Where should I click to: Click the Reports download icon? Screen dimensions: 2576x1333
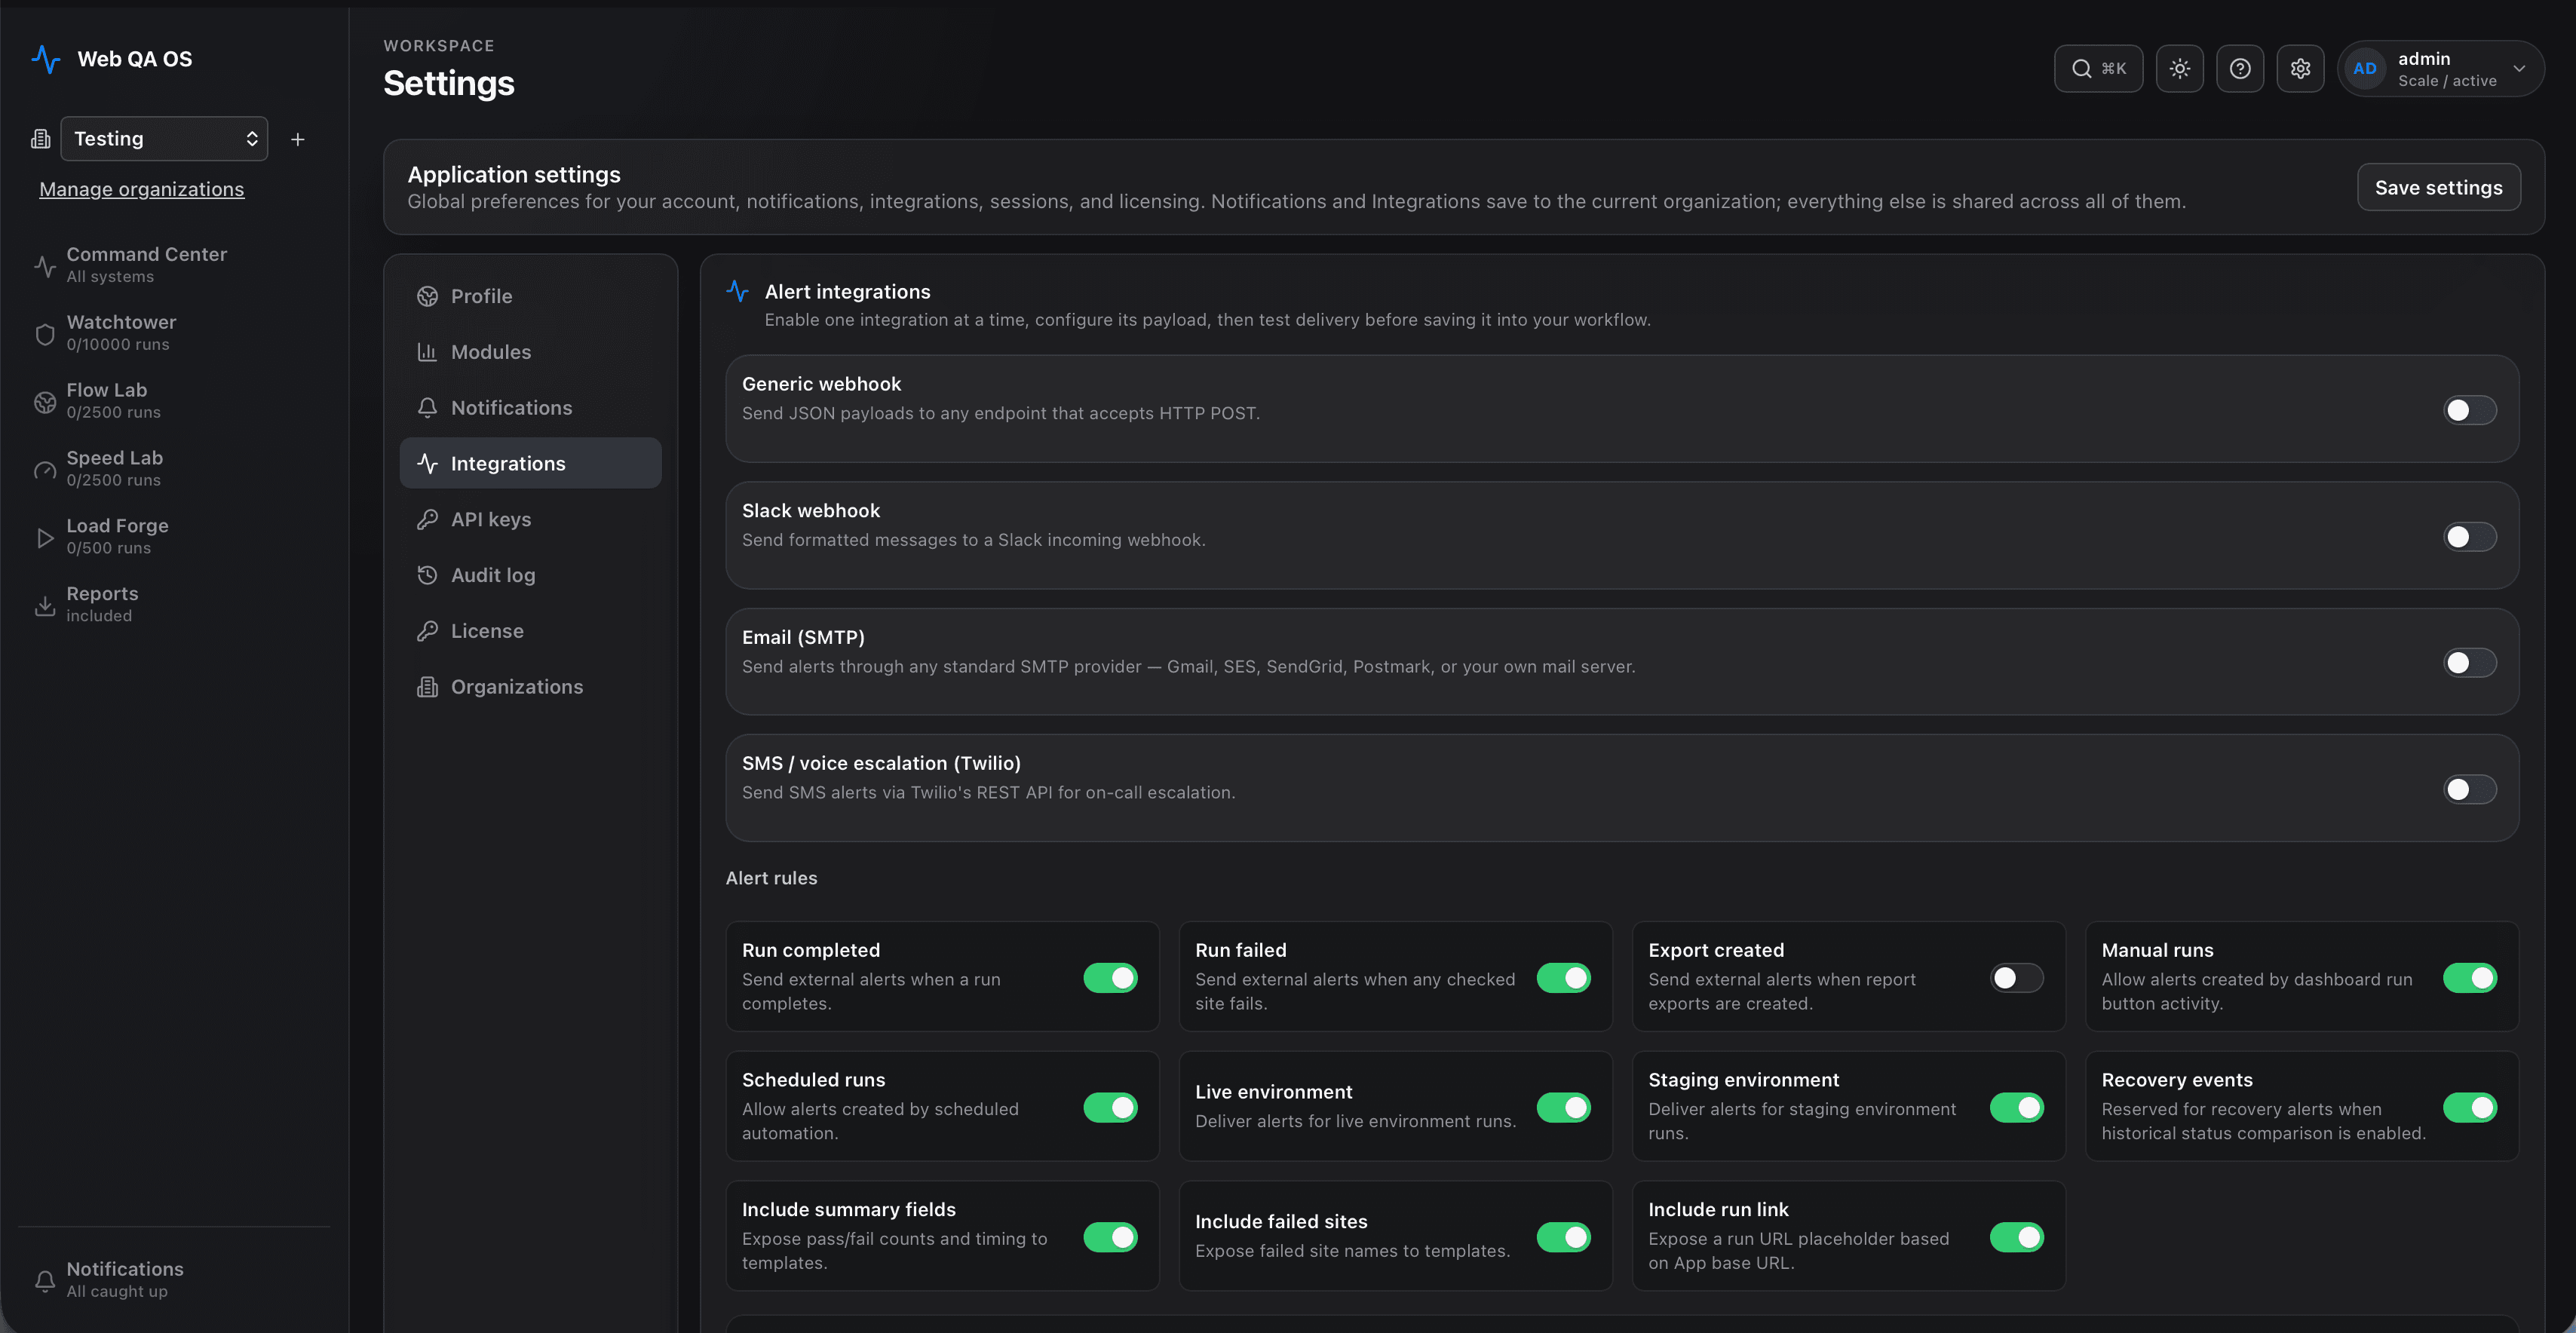click(45, 606)
